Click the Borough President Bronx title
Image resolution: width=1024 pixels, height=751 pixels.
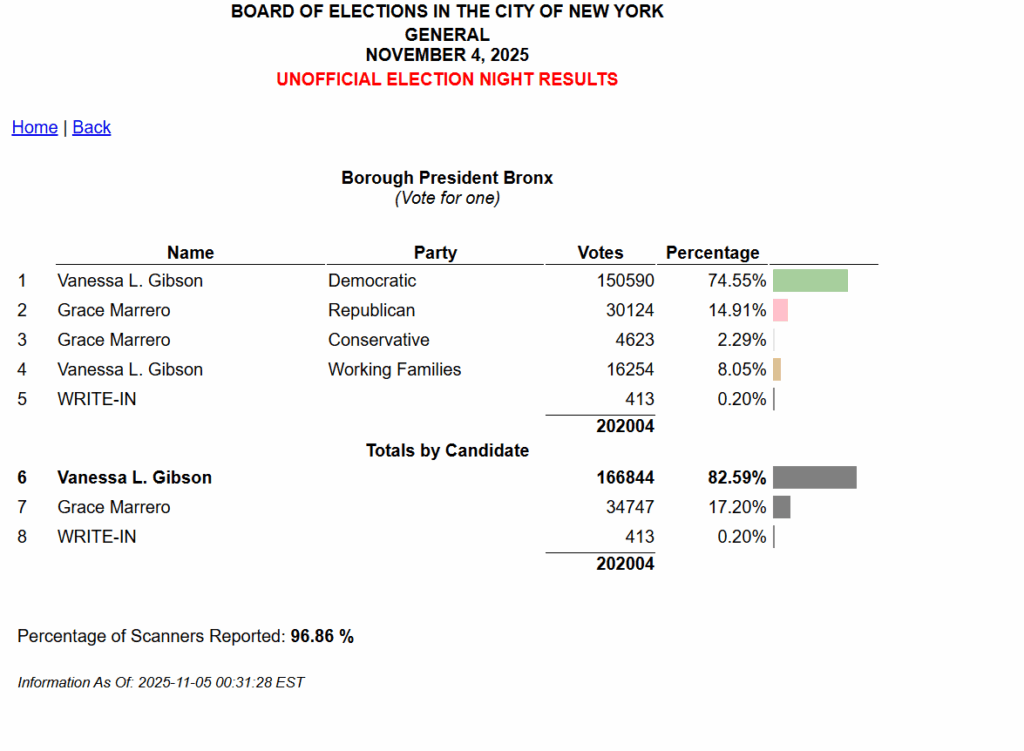pyautogui.click(x=447, y=178)
